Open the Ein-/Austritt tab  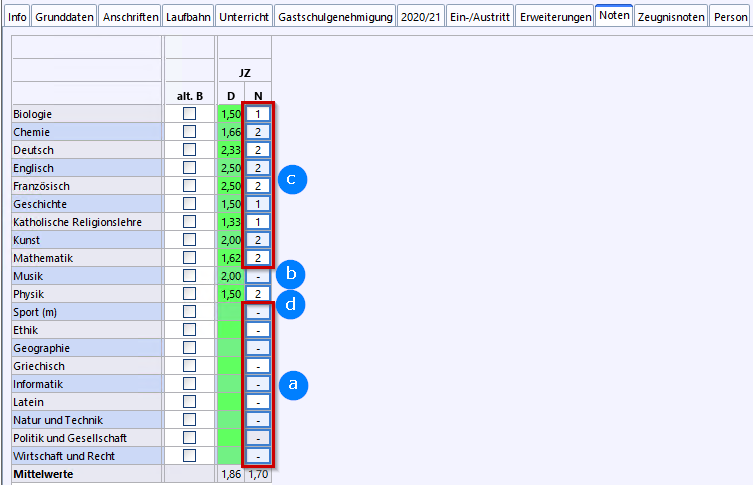pos(480,17)
